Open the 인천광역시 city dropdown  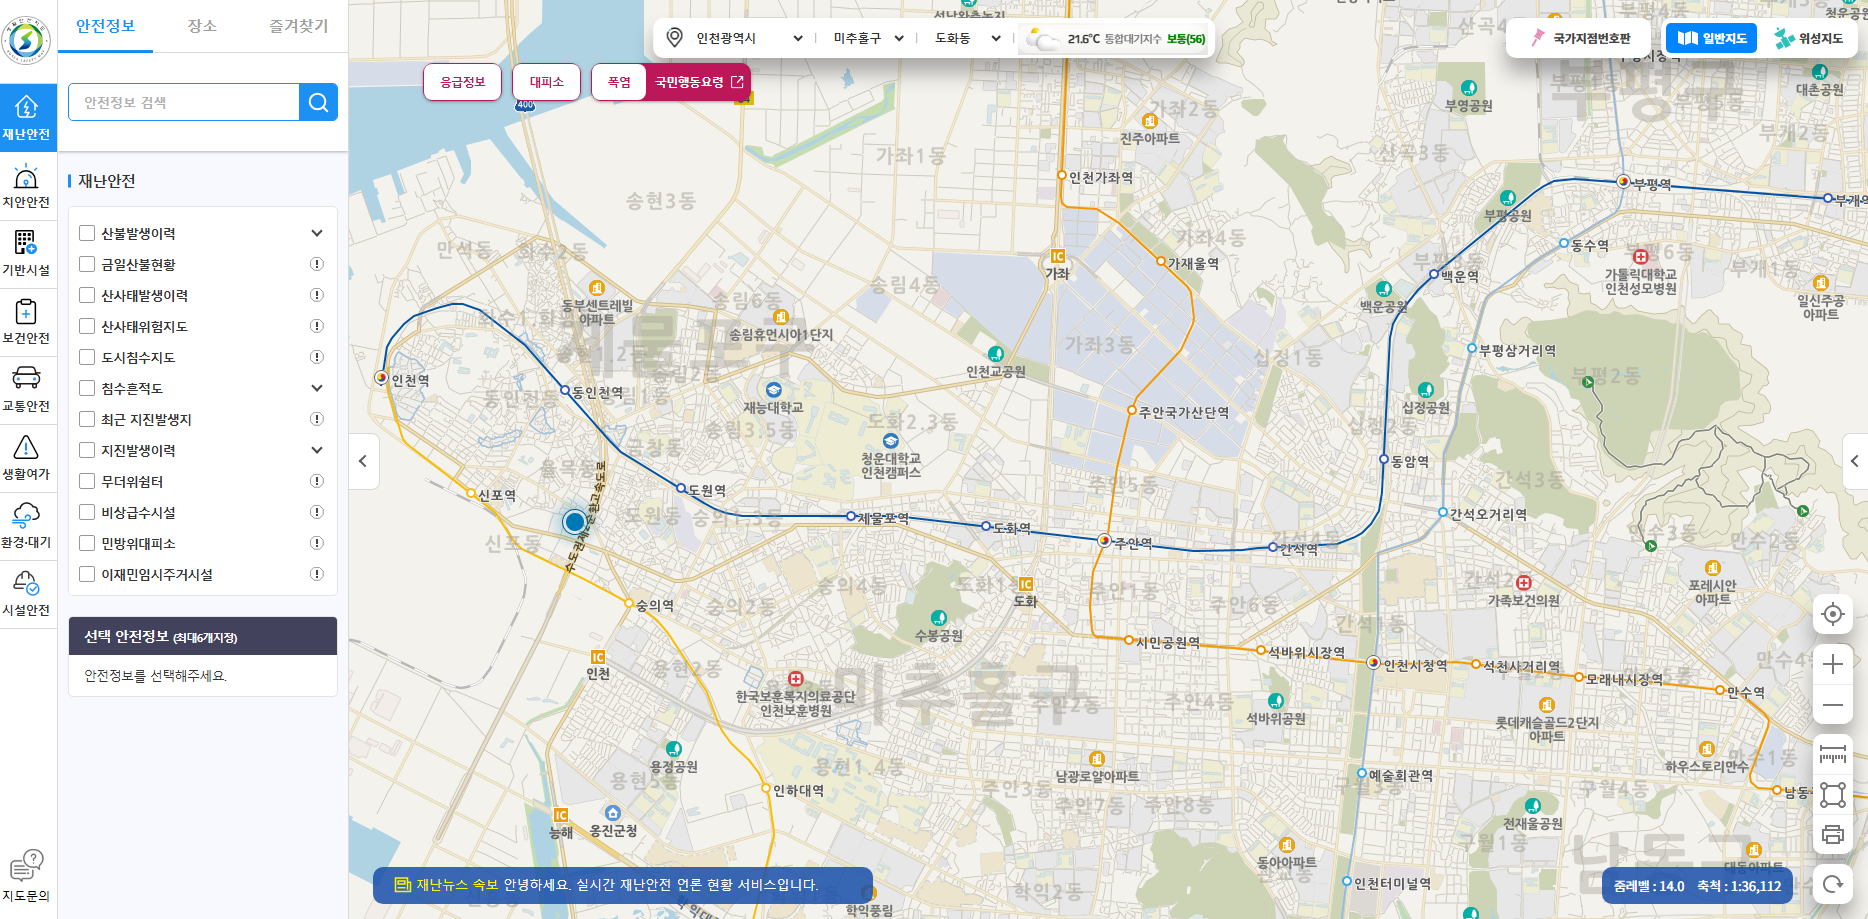(749, 38)
